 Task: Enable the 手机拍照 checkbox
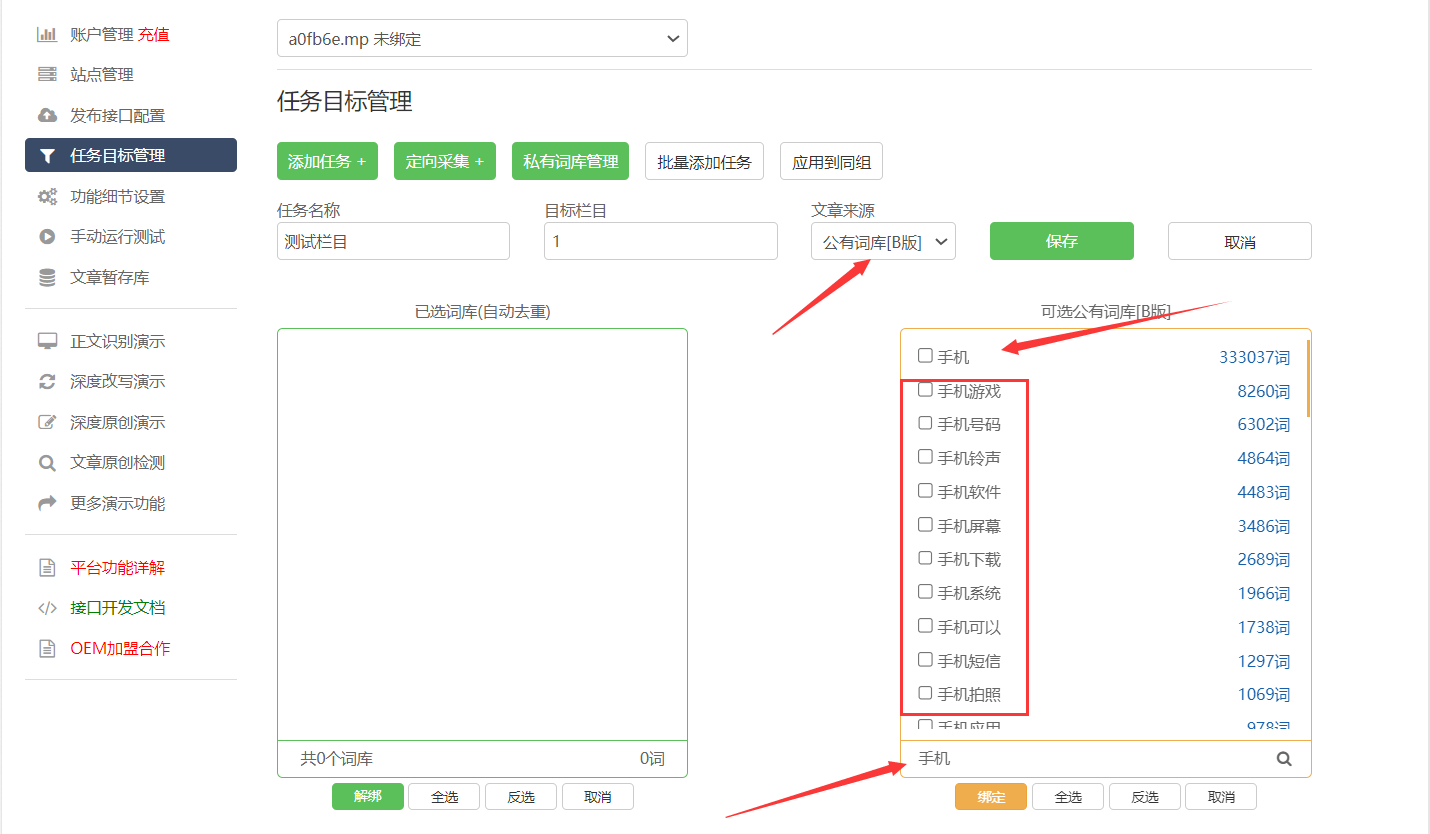[925, 693]
